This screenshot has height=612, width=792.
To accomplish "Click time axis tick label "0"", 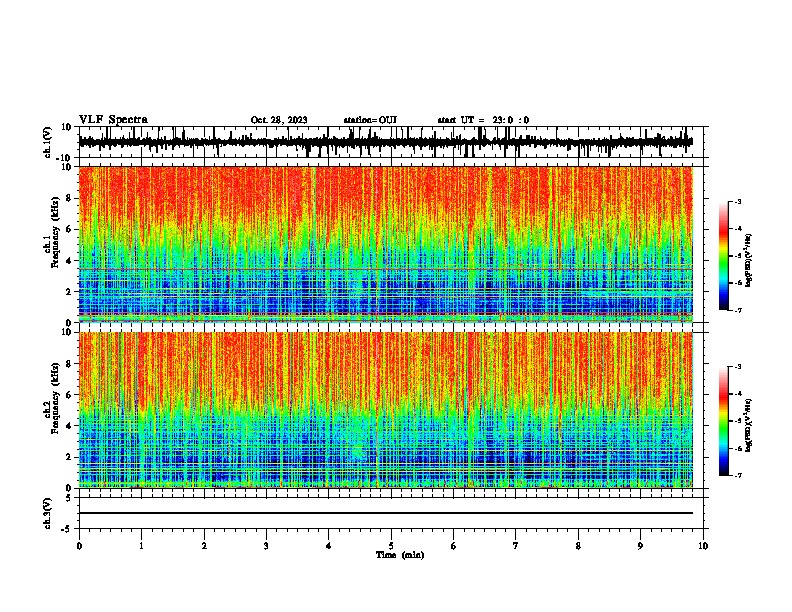I will [79, 546].
